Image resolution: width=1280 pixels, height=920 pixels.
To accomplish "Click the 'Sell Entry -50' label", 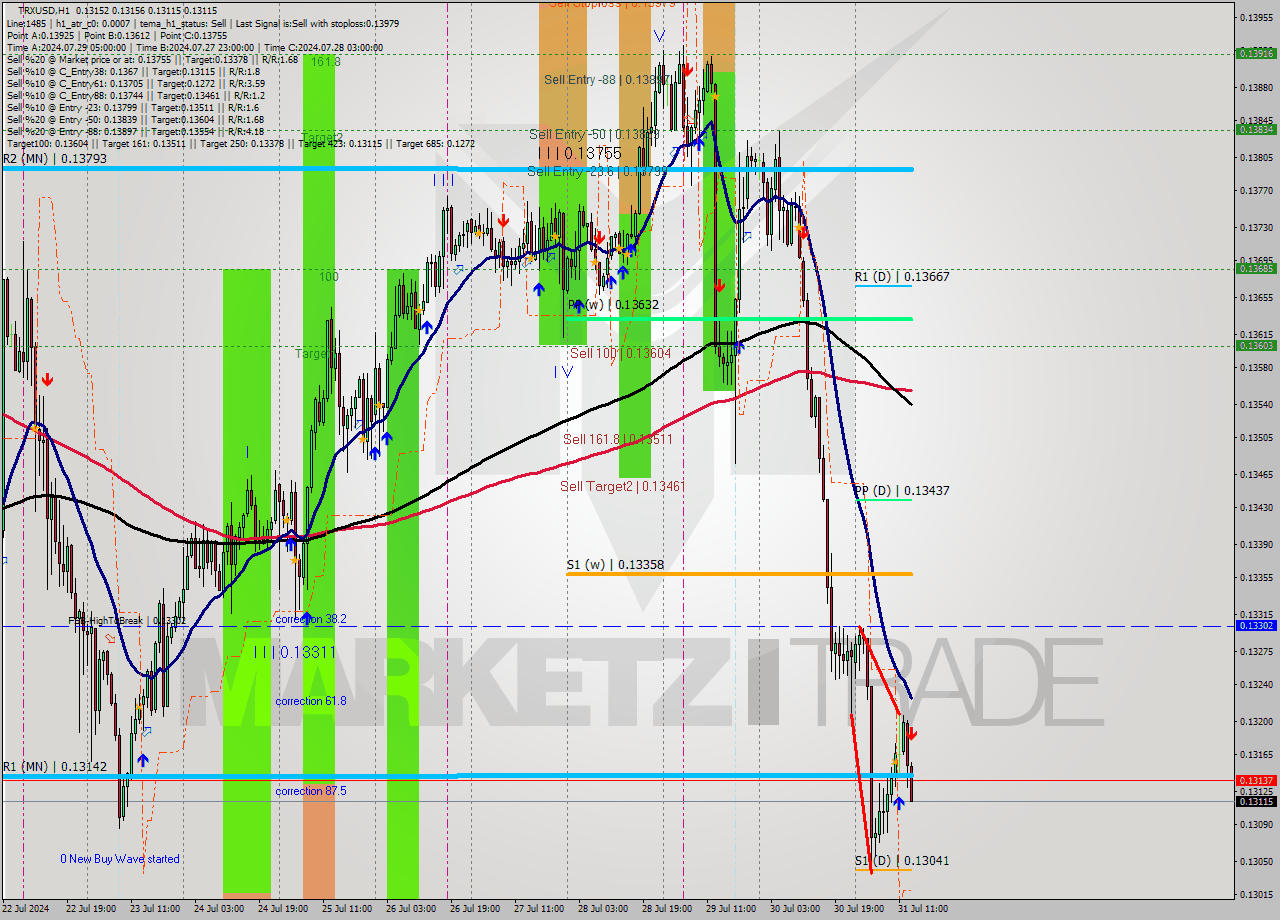I will tap(595, 134).
